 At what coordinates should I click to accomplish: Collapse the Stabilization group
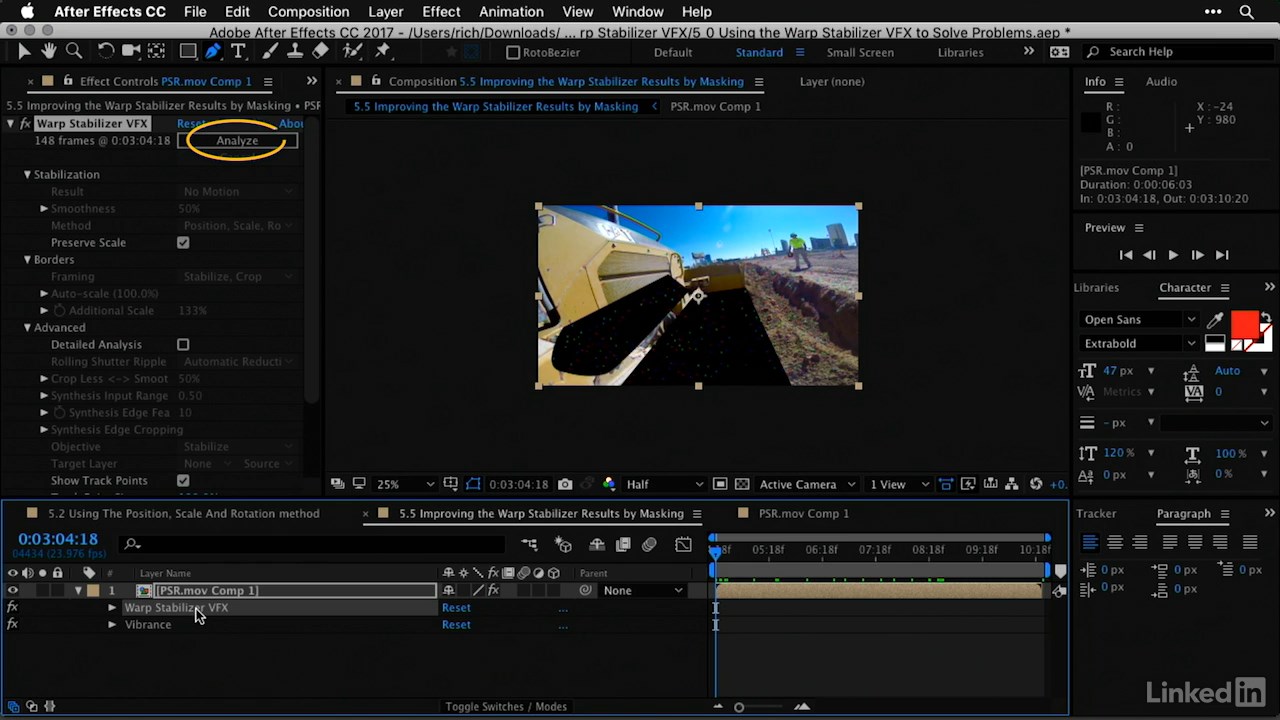tap(27, 174)
